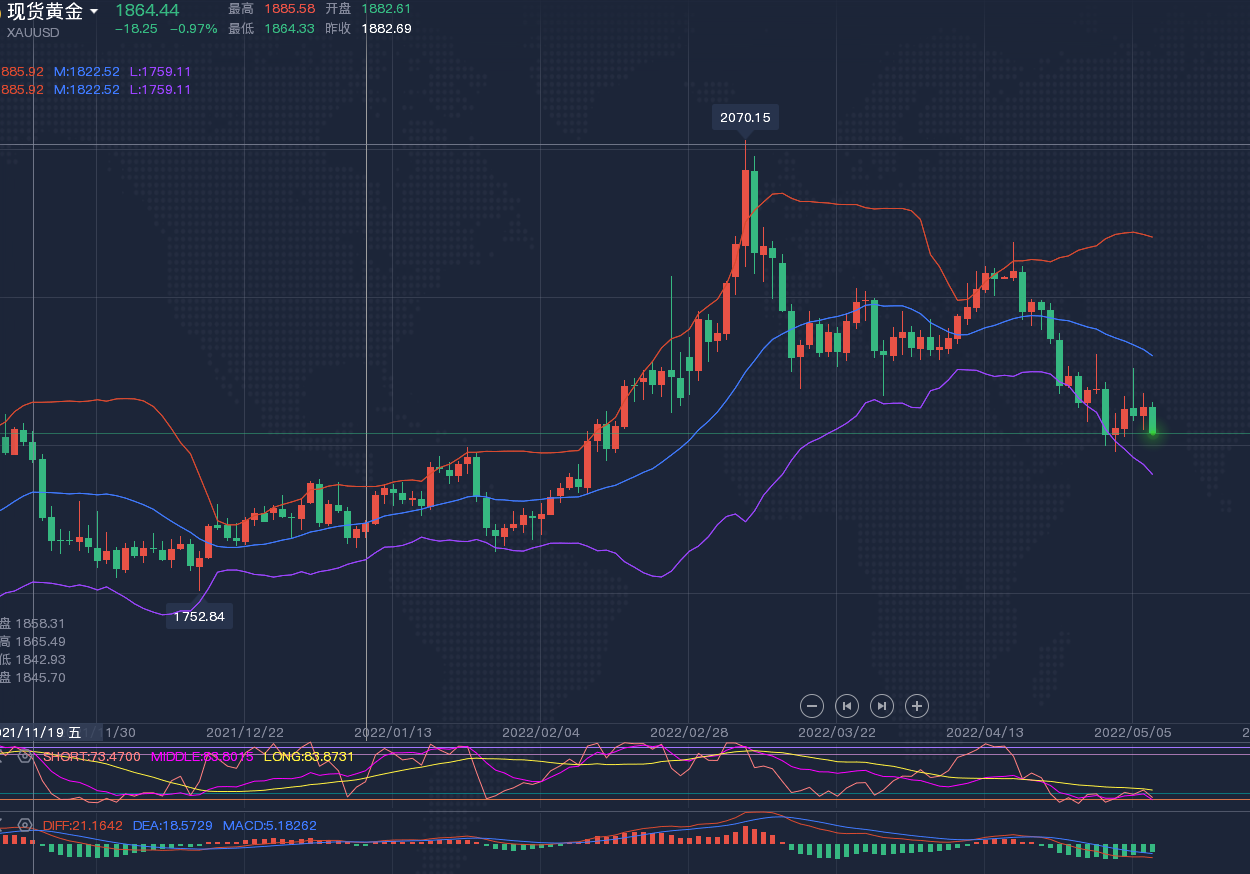Step forward with the next-bar icon
Image resolution: width=1250 pixels, height=874 pixels.
click(x=882, y=706)
